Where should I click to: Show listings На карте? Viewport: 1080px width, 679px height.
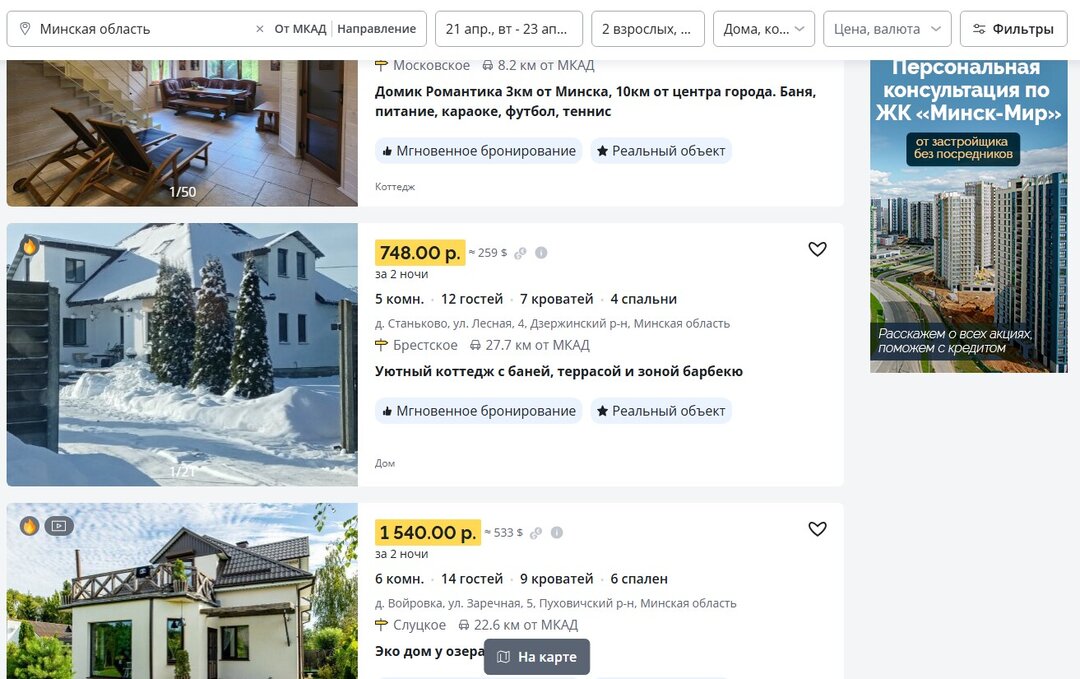click(x=537, y=657)
